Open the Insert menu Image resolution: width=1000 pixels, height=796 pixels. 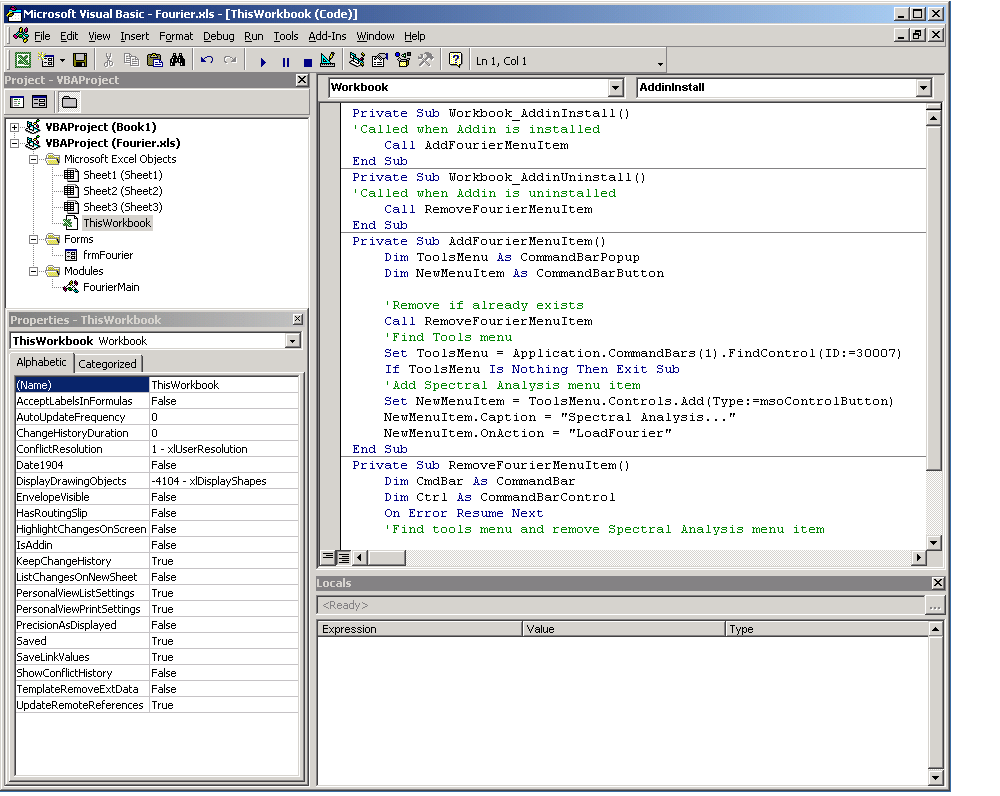[x=135, y=36]
